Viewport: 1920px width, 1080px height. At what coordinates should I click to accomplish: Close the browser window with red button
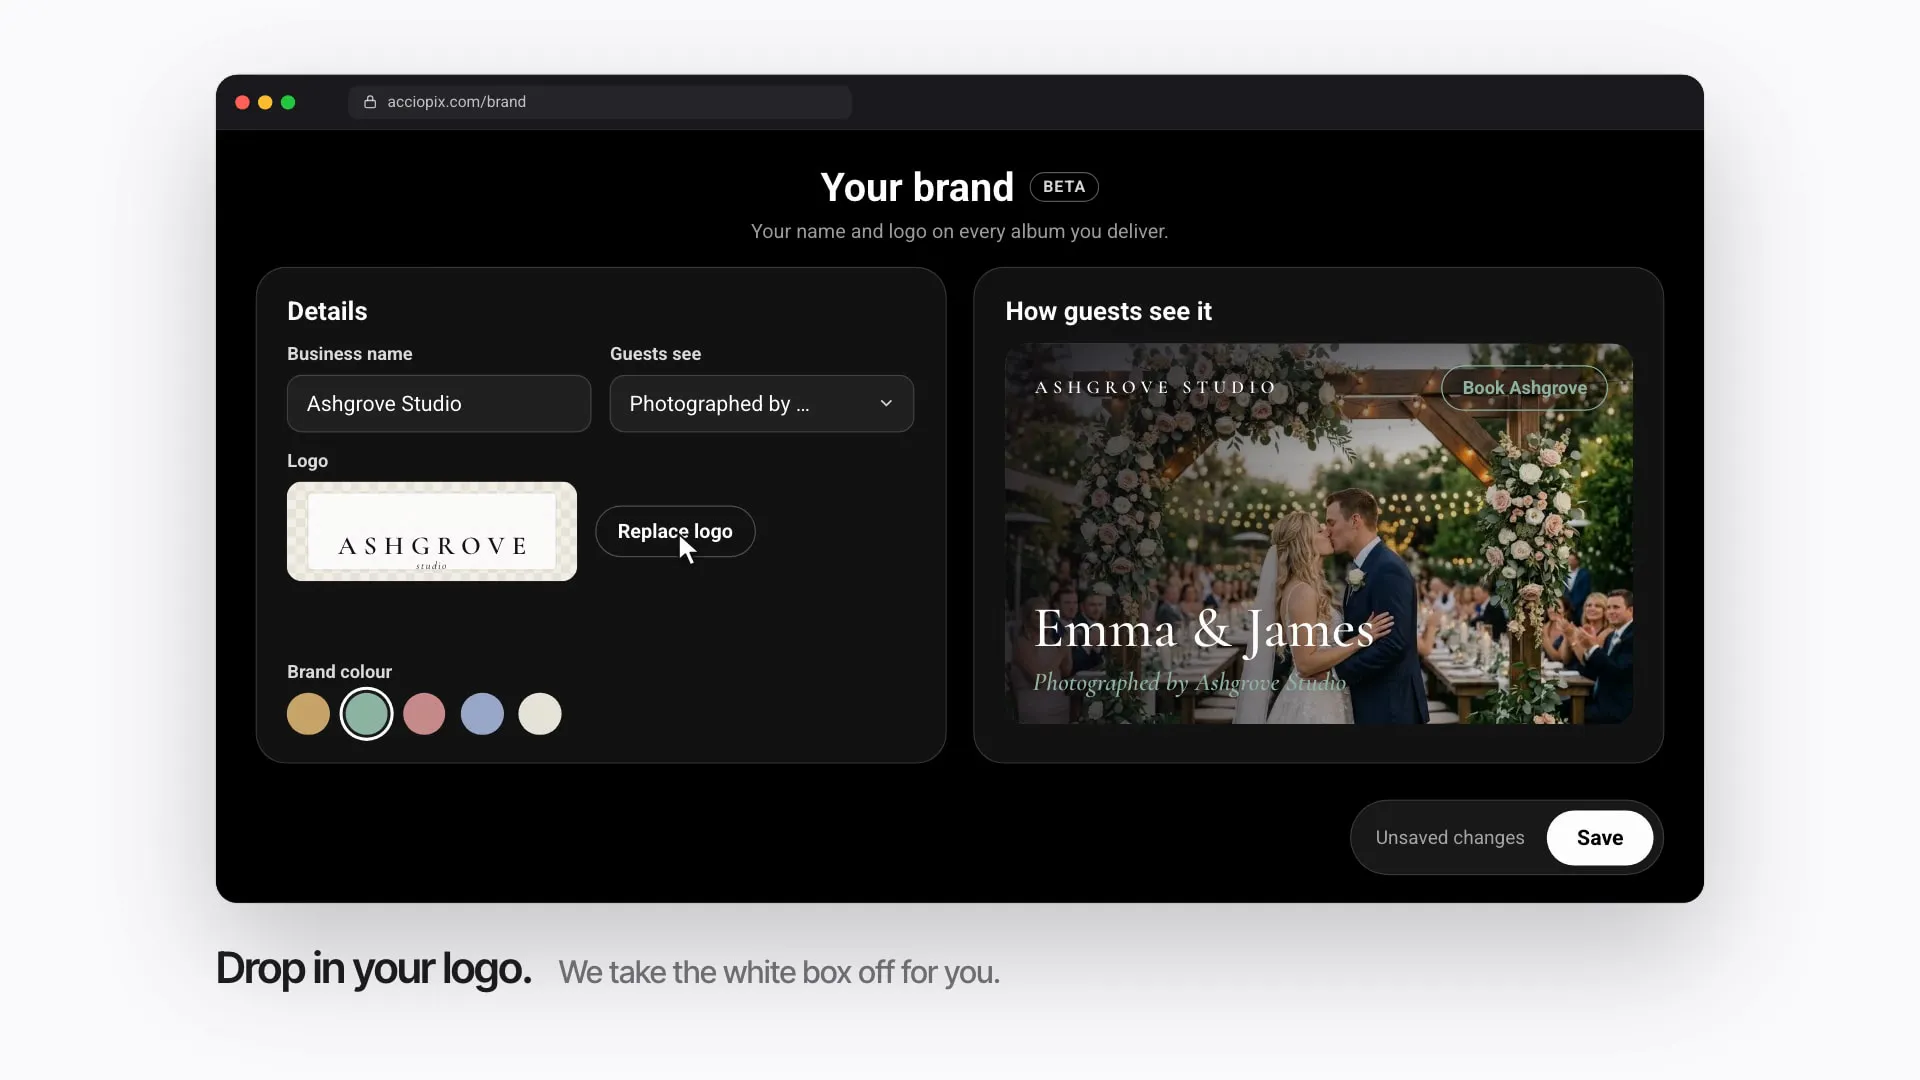coord(242,102)
